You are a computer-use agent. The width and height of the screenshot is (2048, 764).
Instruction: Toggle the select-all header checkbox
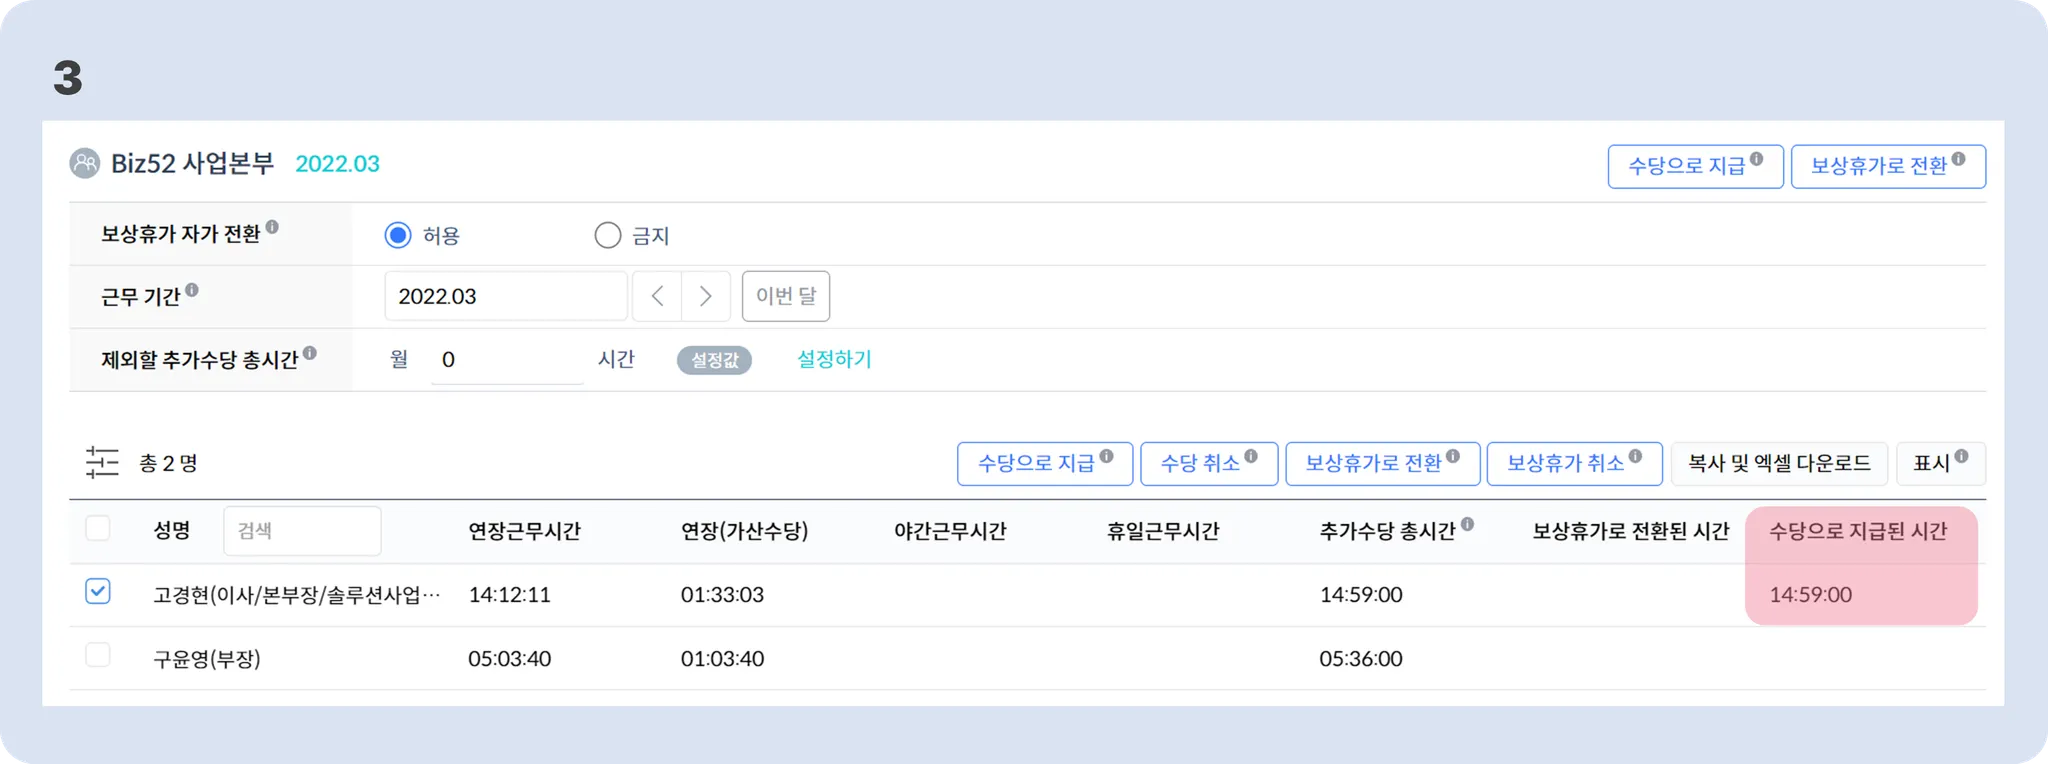[98, 528]
